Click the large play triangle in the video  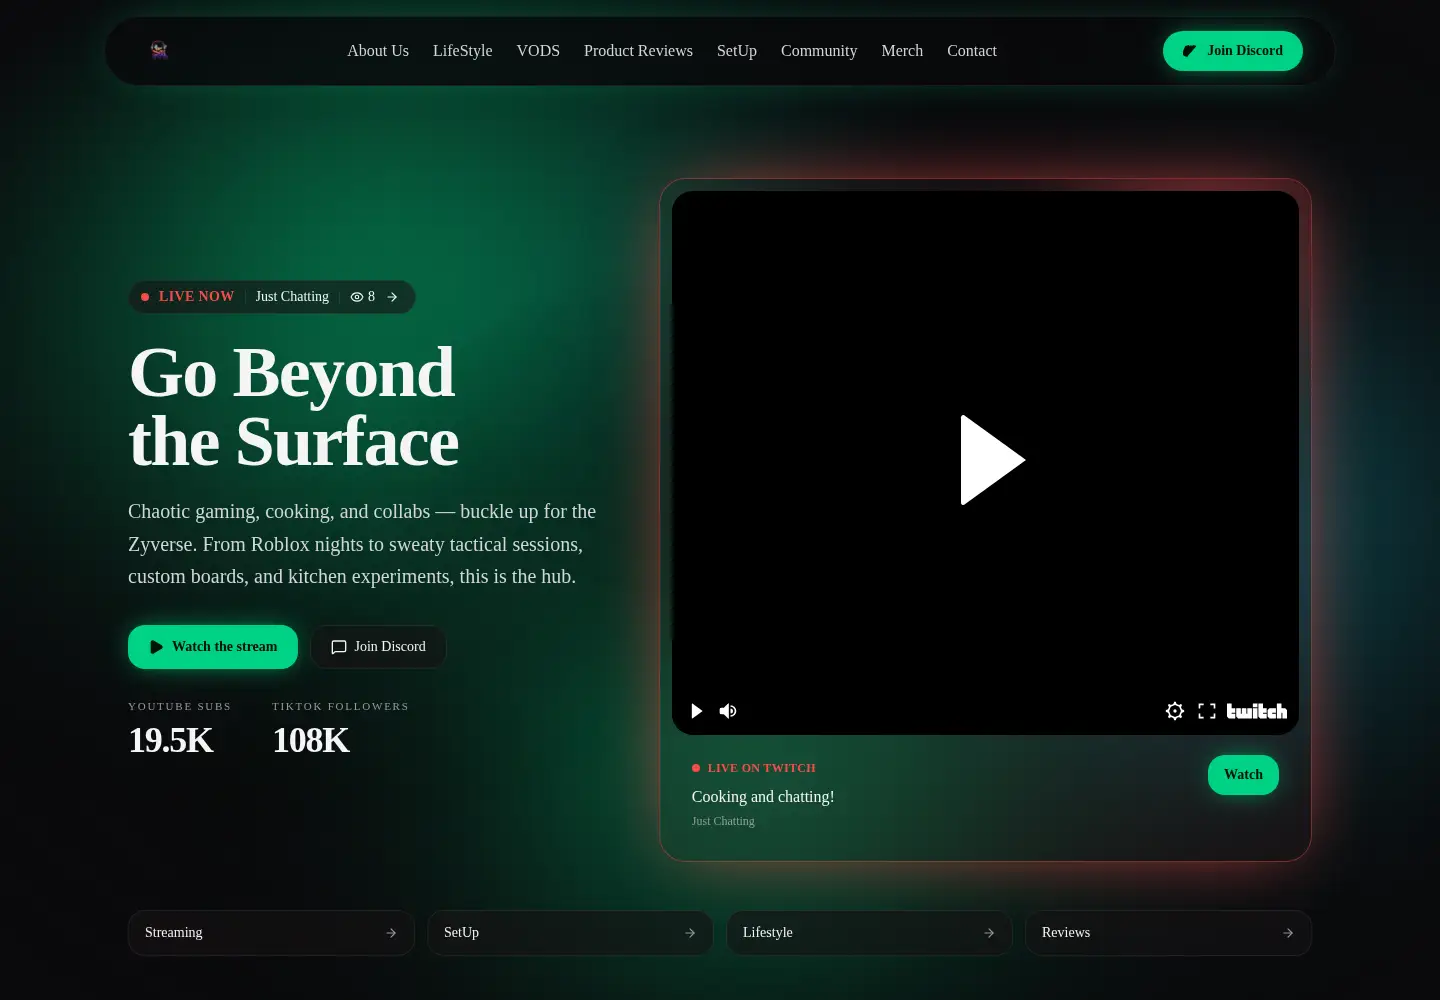[x=992, y=460]
